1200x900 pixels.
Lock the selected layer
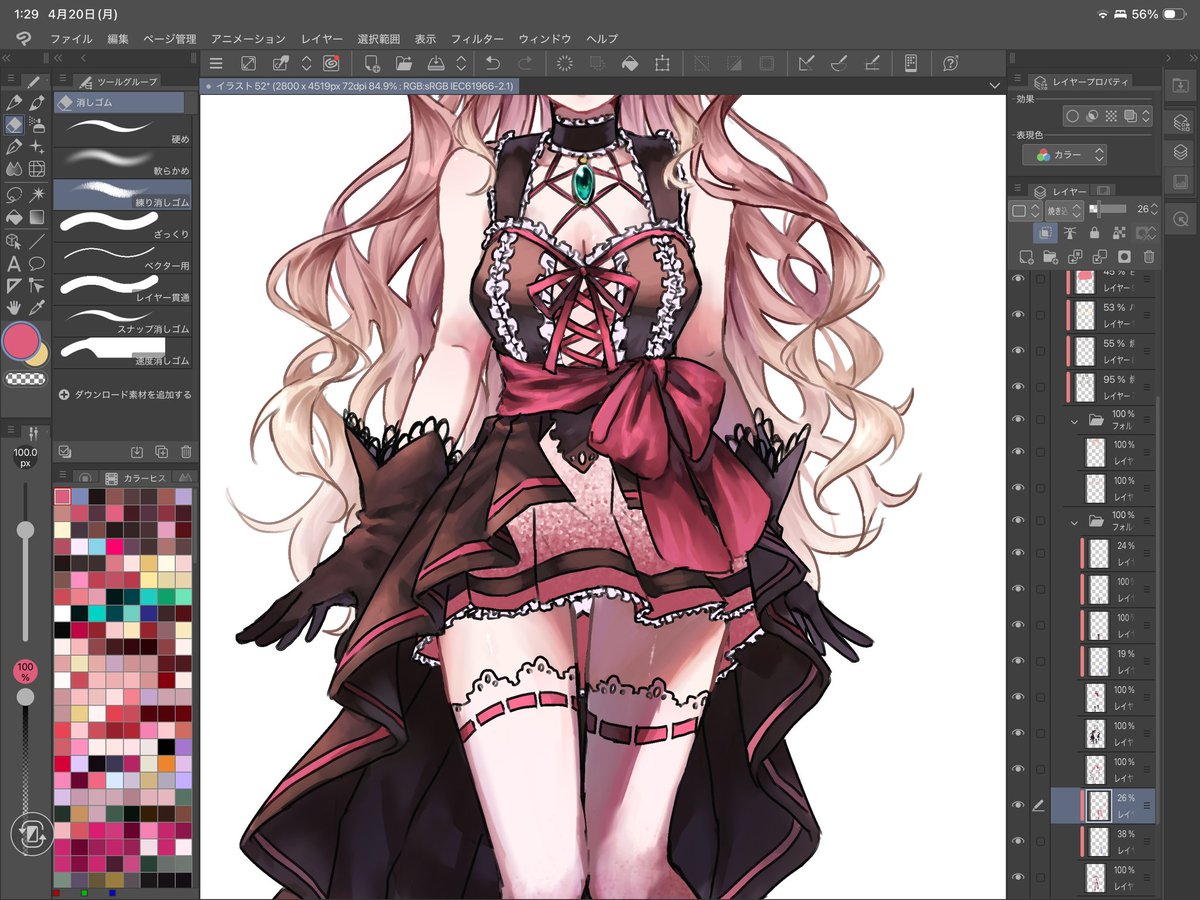tap(1095, 232)
